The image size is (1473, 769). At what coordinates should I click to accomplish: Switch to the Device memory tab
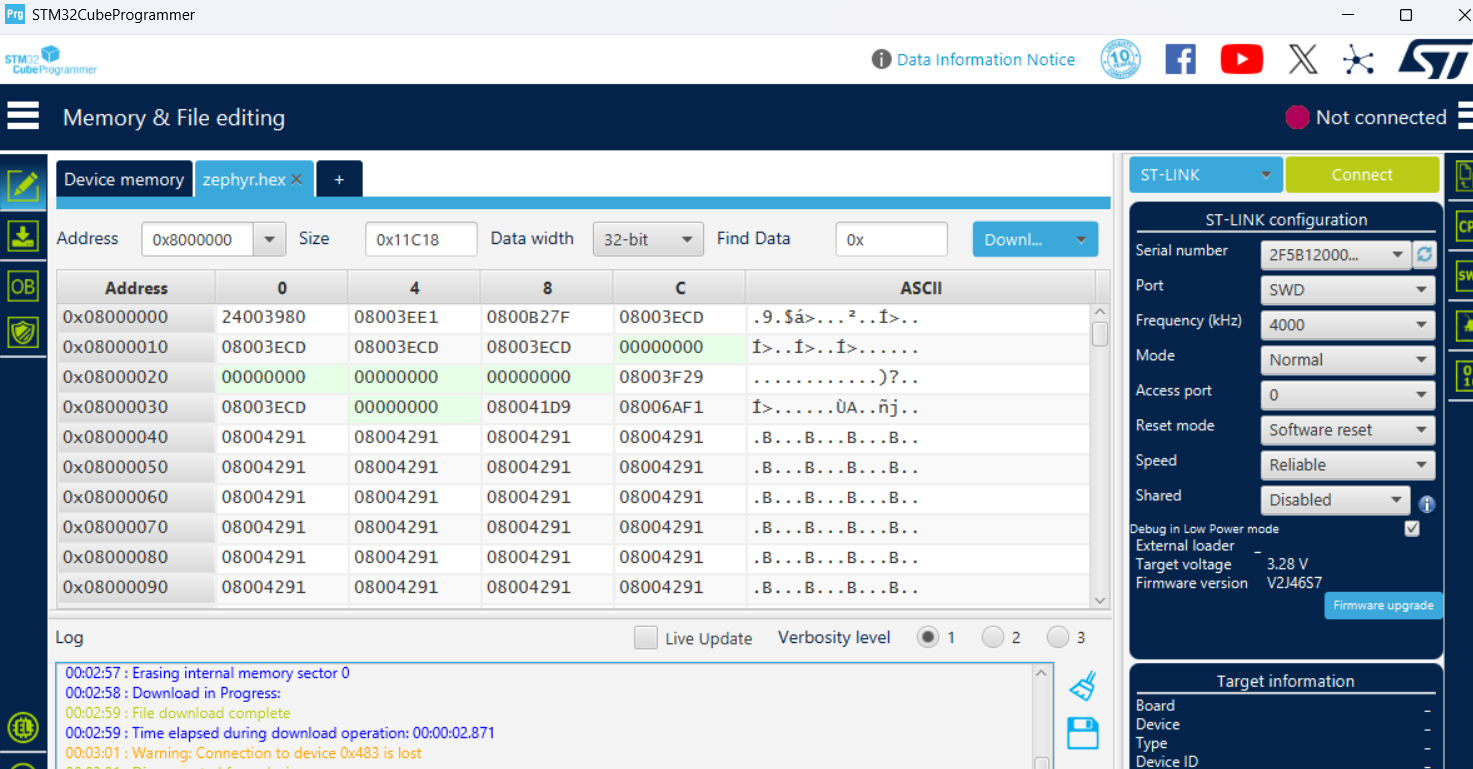[x=124, y=180]
